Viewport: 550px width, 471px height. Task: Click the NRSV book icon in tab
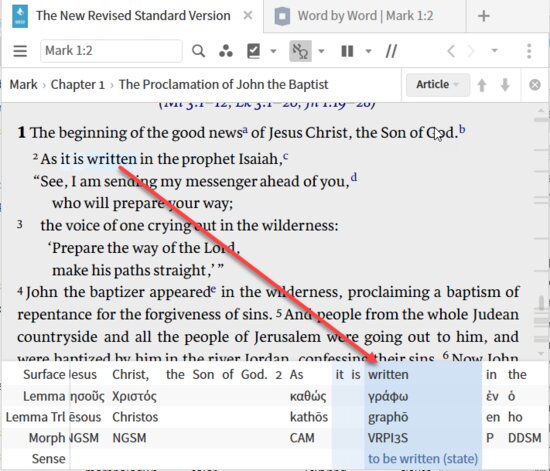tap(20, 16)
